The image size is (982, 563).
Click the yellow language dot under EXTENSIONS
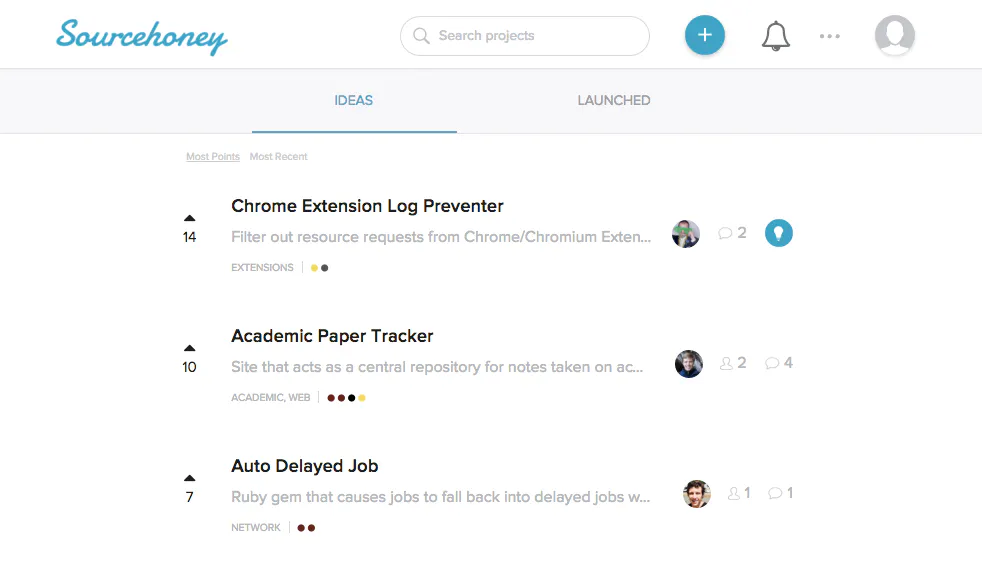tap(314, 268)
